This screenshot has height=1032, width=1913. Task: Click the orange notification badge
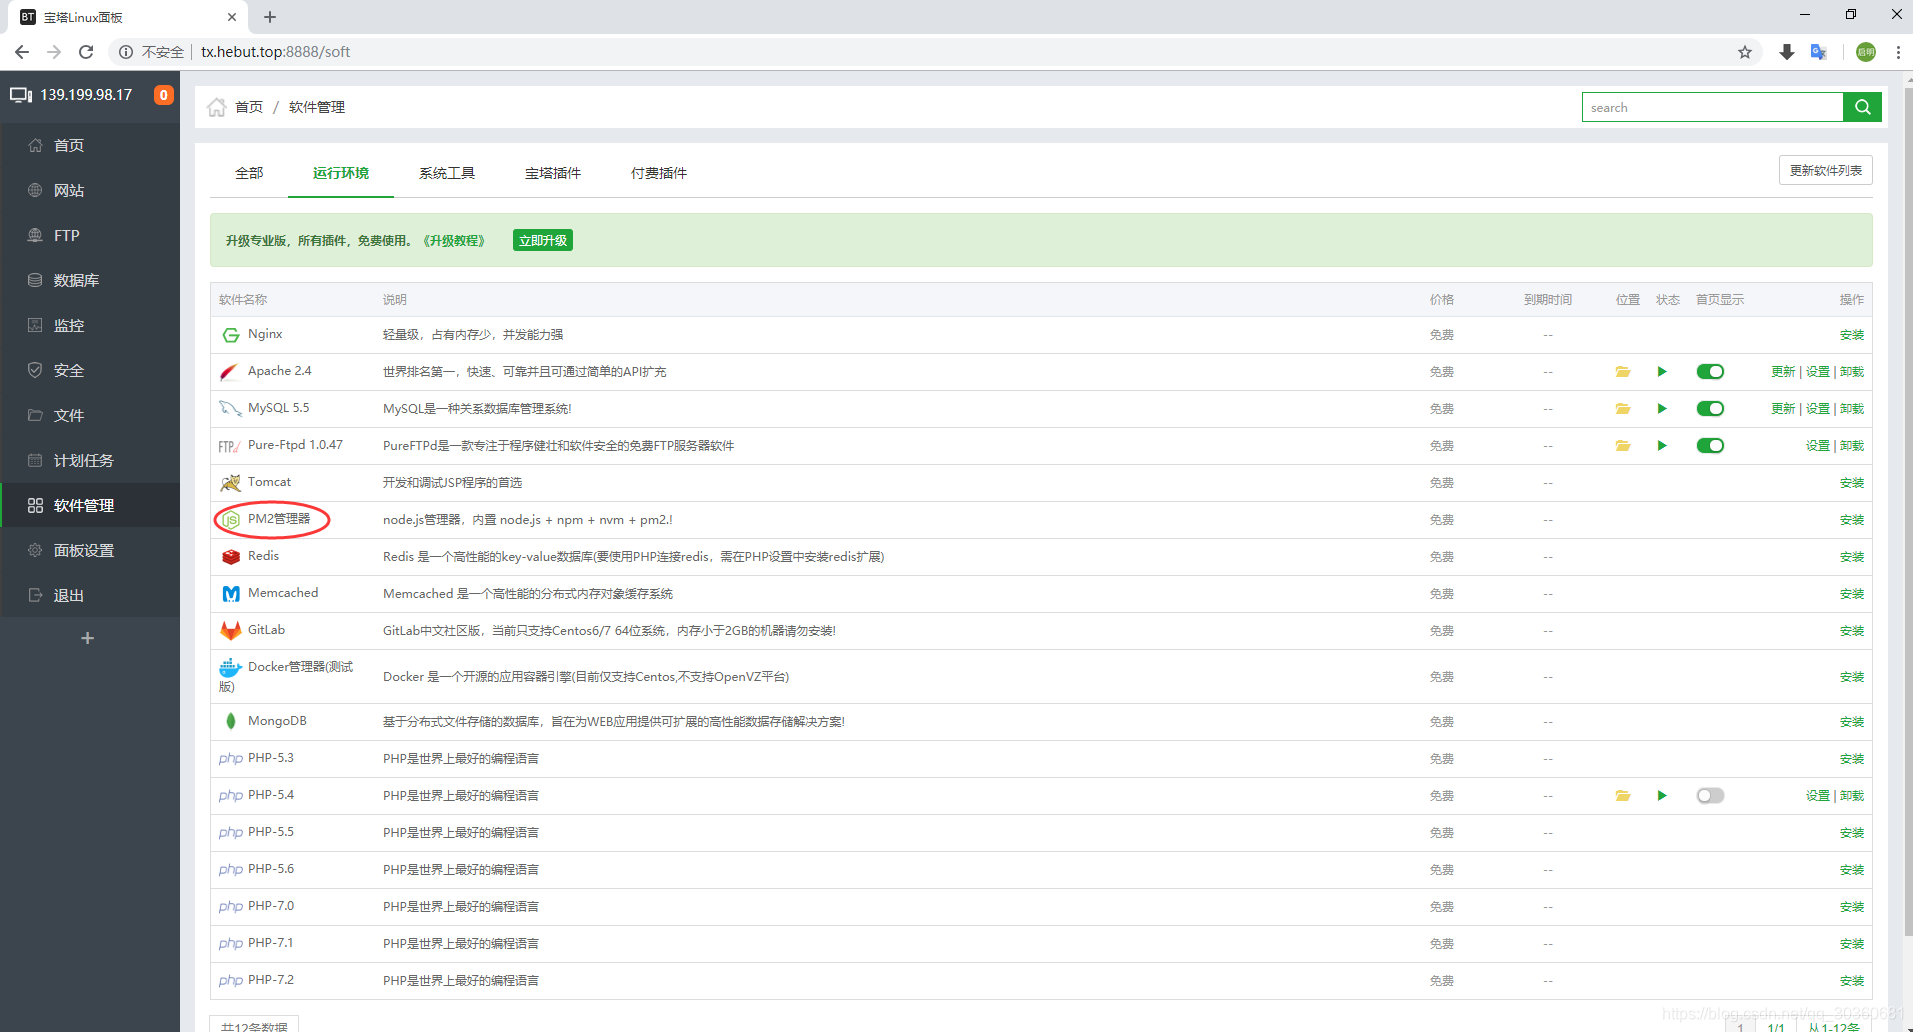[164, 95]
